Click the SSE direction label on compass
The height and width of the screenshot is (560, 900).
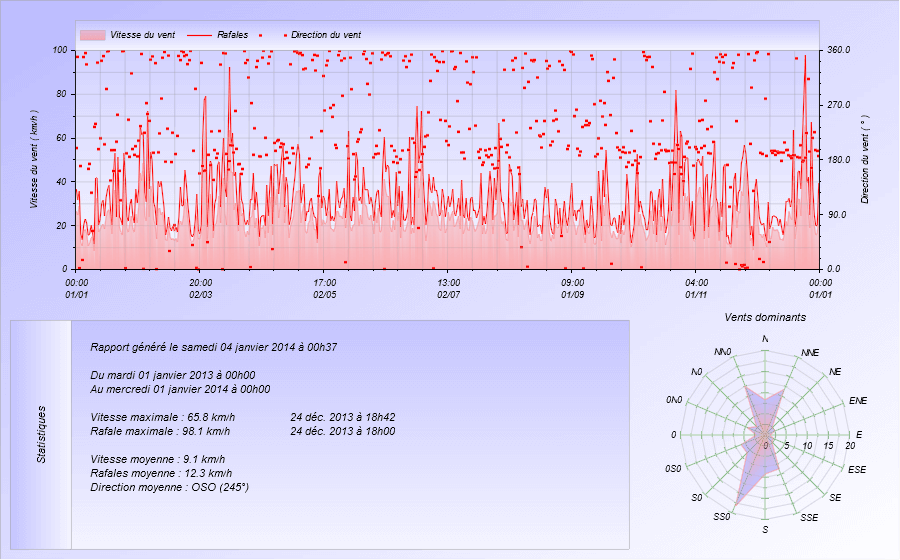810,517
